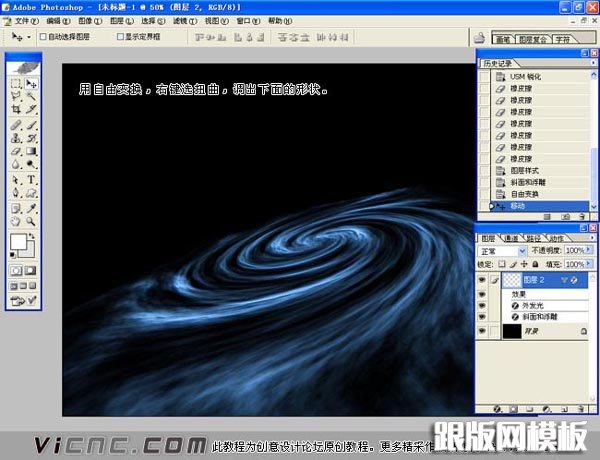The image size is (600, 460).
Task: Open the 不透明度 opacity slider arrow
Action: [x=589, y=250]
